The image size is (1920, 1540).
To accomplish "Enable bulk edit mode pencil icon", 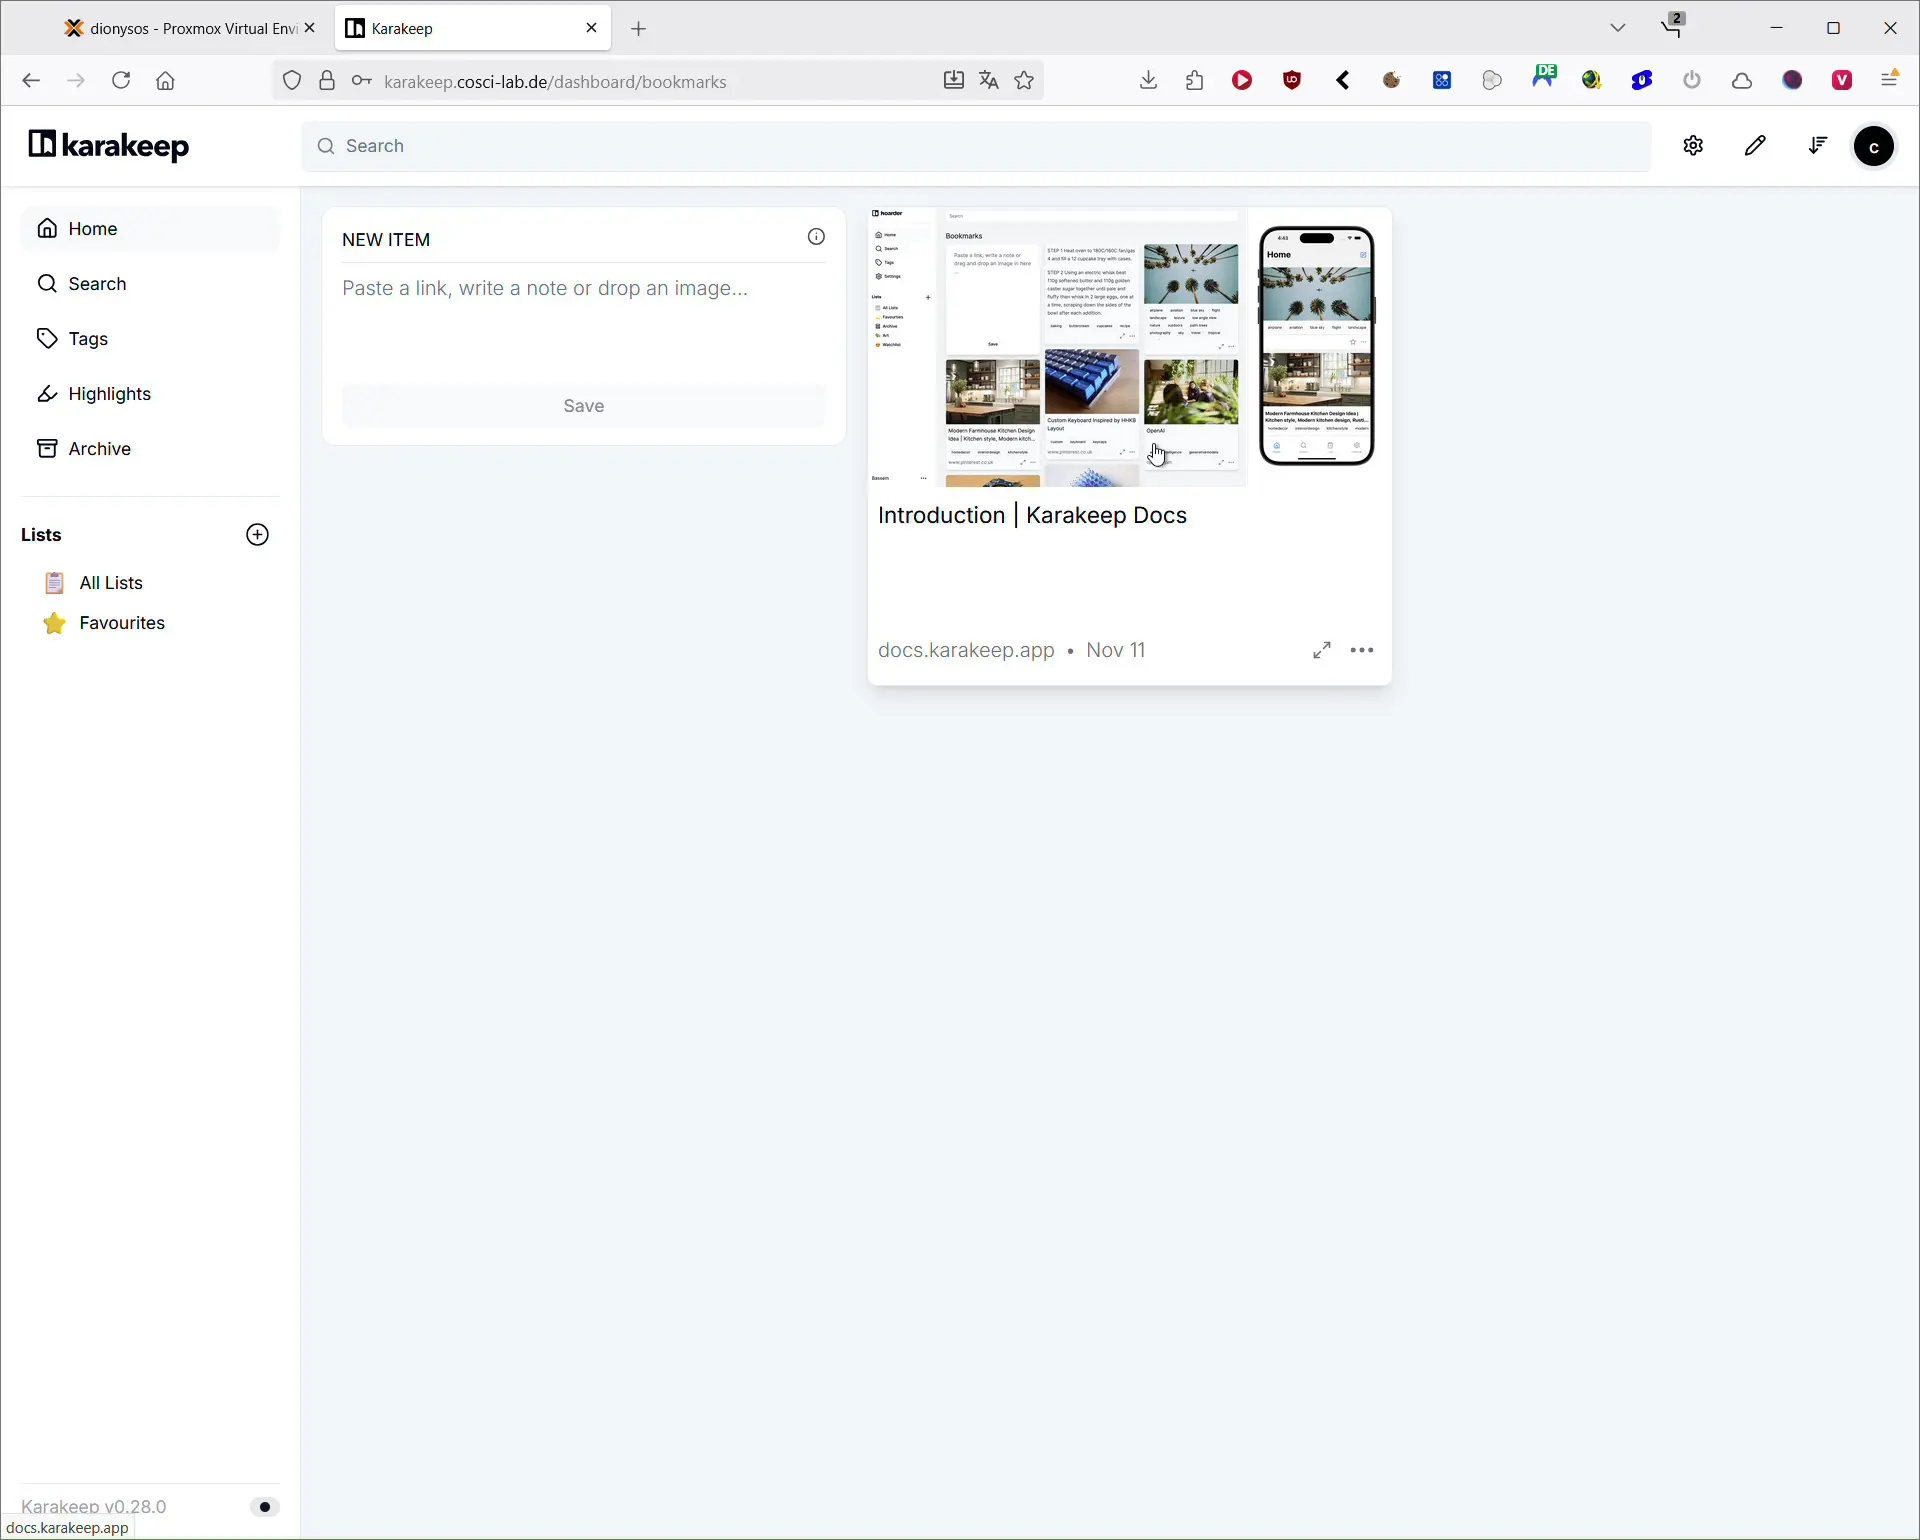I will 1755,146.
